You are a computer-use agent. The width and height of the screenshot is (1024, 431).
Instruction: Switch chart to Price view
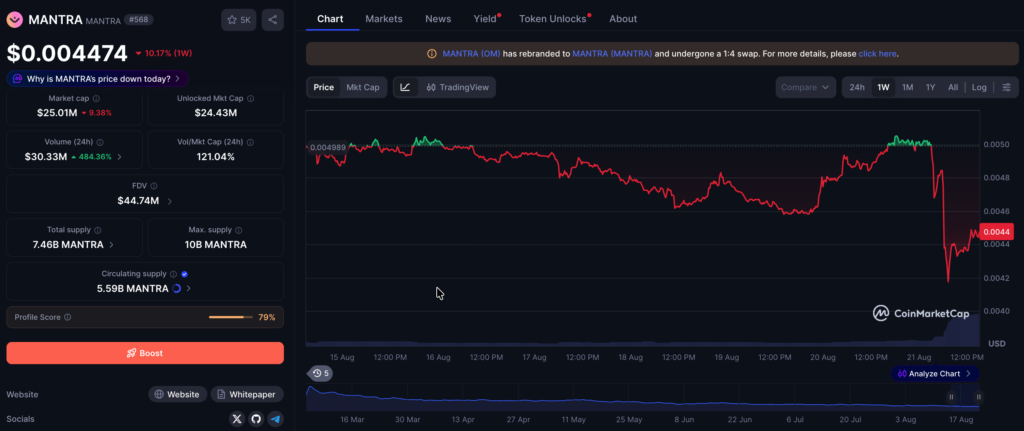point(324,88)
